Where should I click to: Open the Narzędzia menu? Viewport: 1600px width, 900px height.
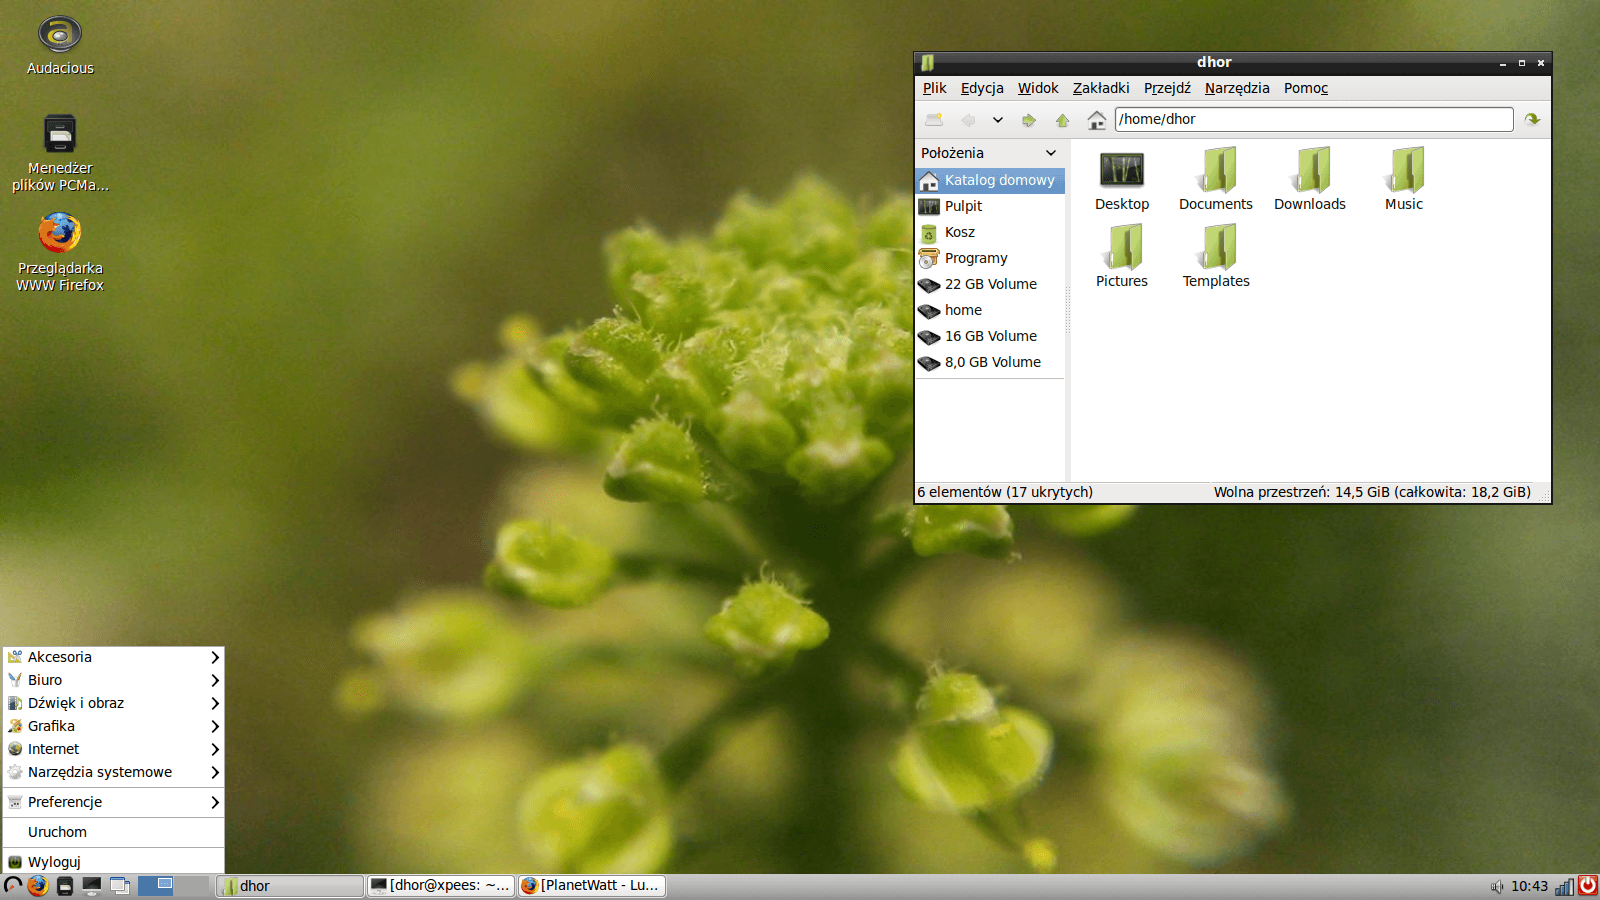tap(1237, 88)
